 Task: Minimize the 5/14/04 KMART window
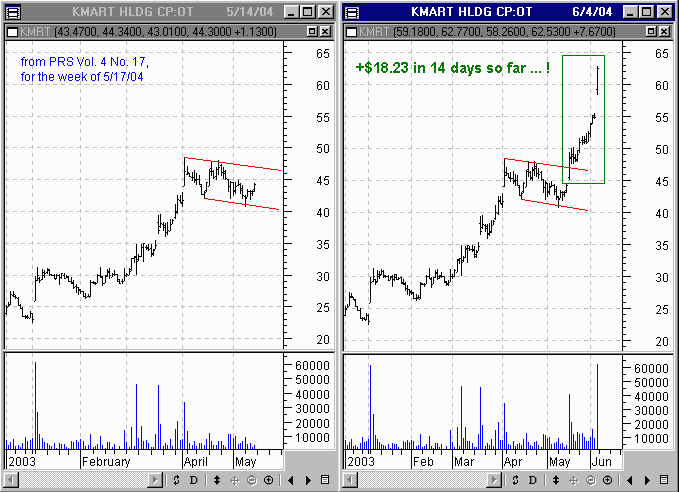[x=291, y=12]
